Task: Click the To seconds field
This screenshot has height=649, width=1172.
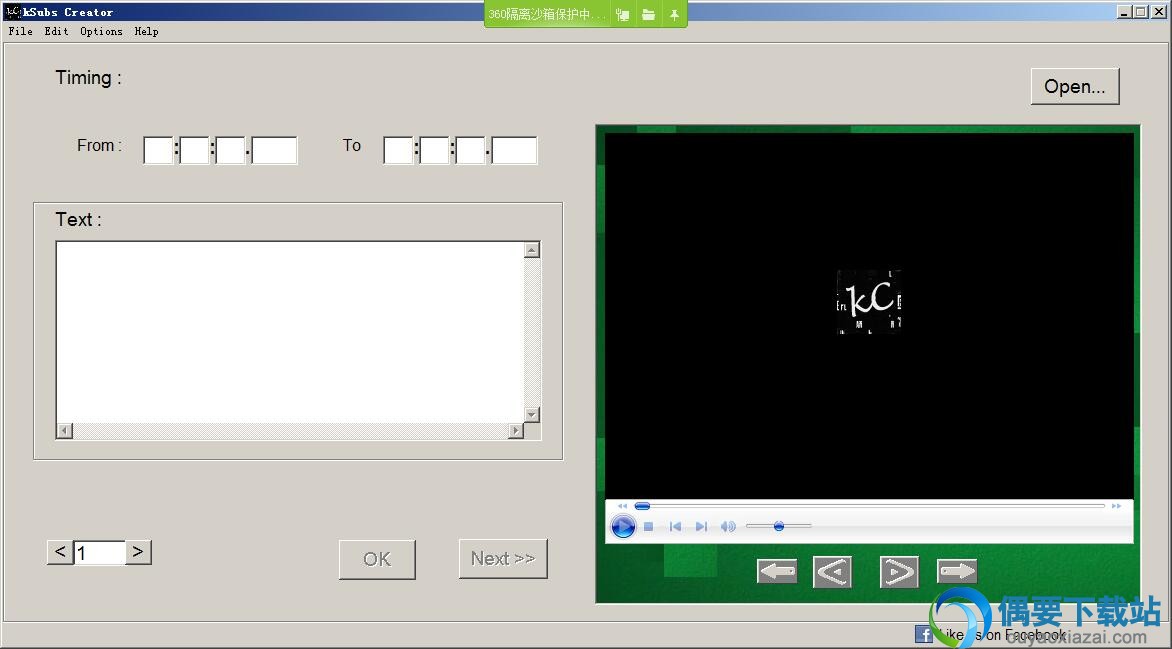Action: click(471, 150)
